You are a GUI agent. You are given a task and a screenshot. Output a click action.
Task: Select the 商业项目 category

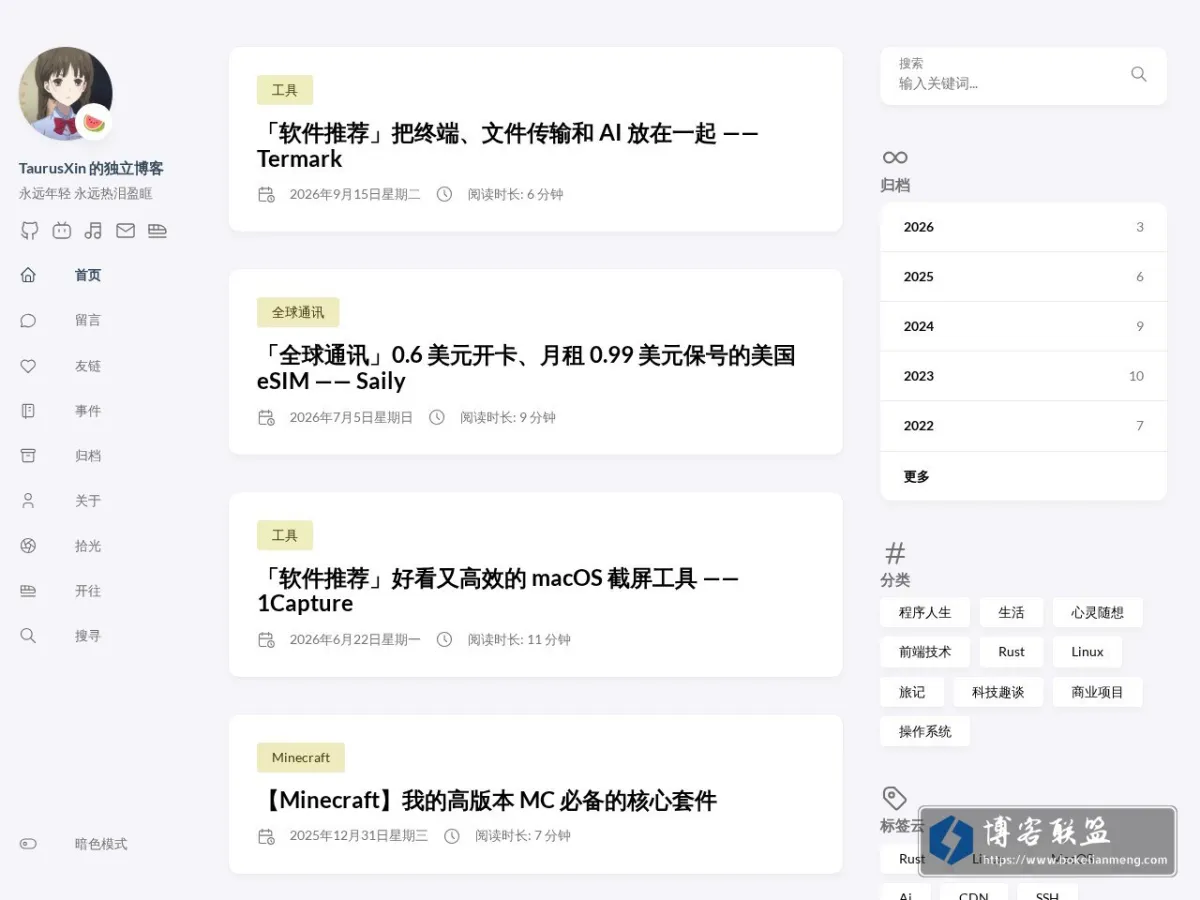click(x=1097, y=692)
